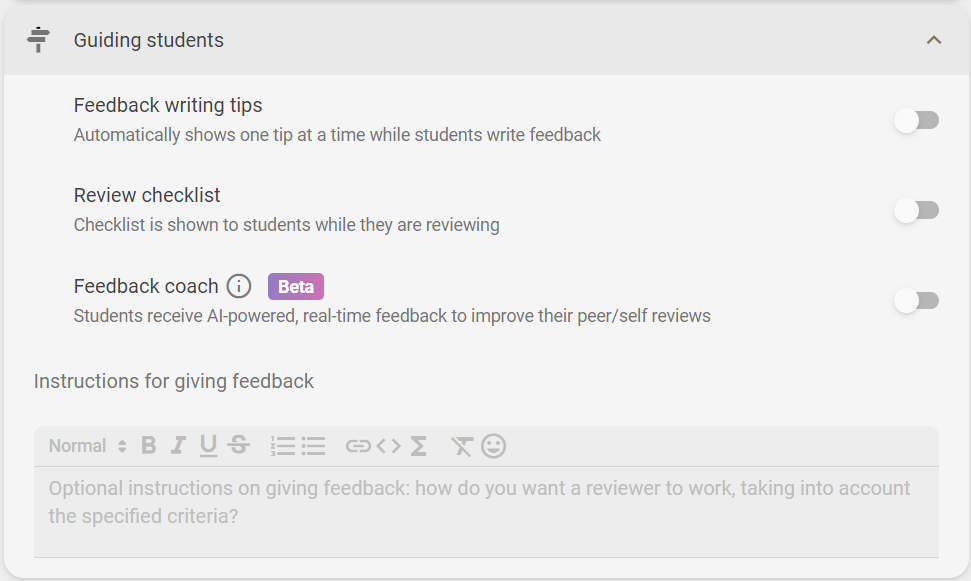Clear text formatting in the editor
The height and width of the screenshot is (581, 971).
pyautogui.click(x=461, y=445)
